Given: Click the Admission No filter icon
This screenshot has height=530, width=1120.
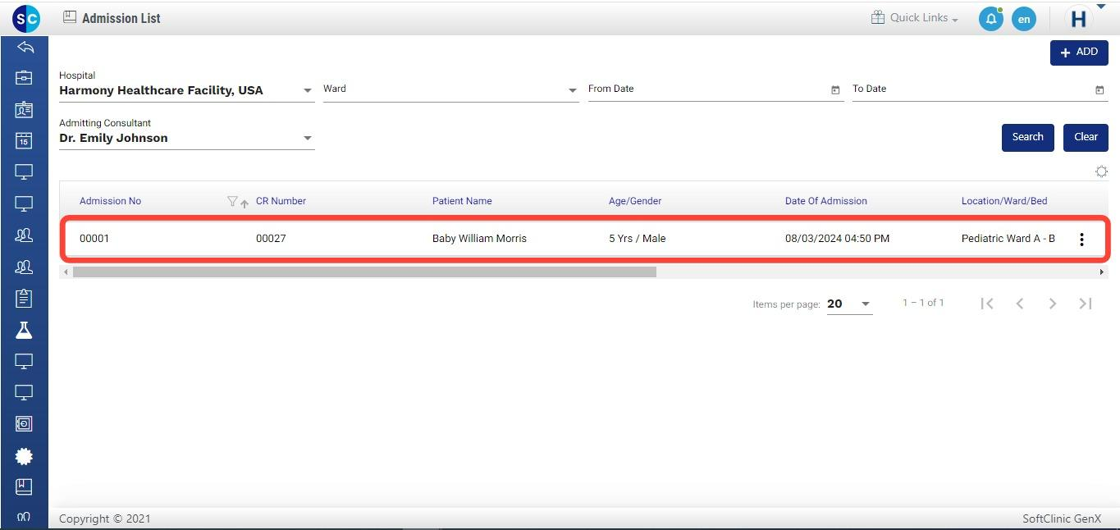Looking at the screenshot, I should (x=232, y=202).
